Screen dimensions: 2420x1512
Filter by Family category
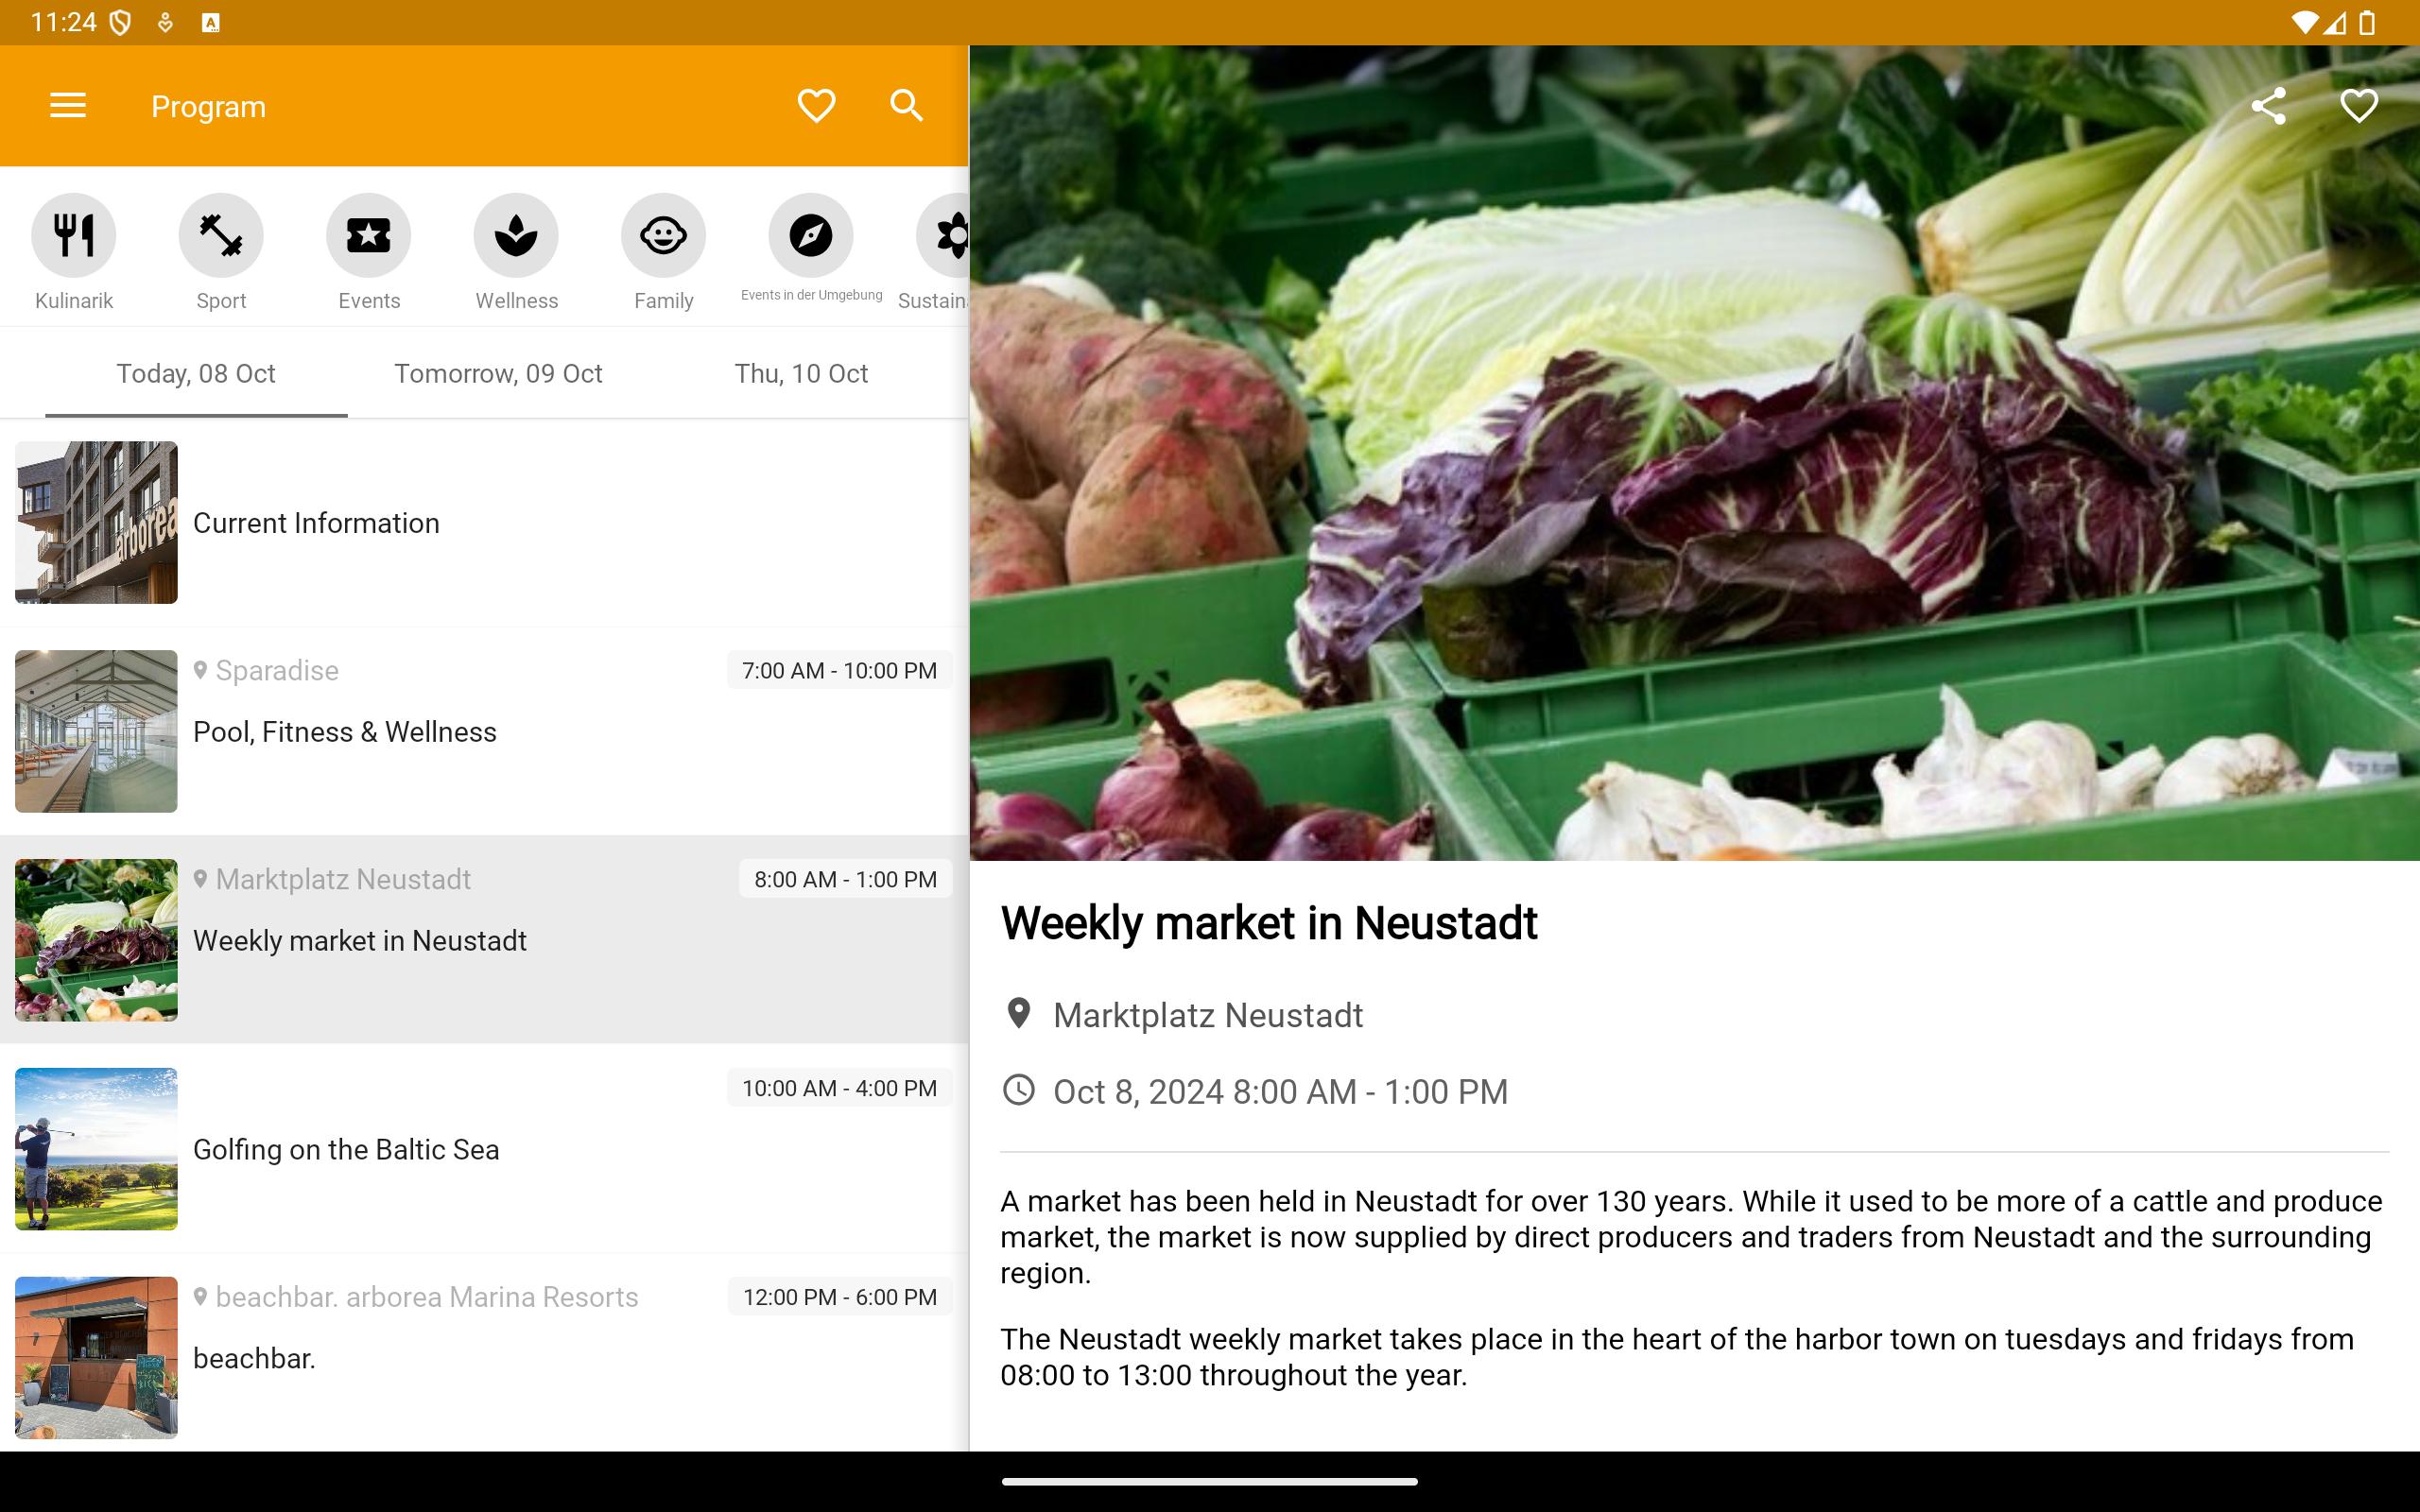click(x=663, y=236)
